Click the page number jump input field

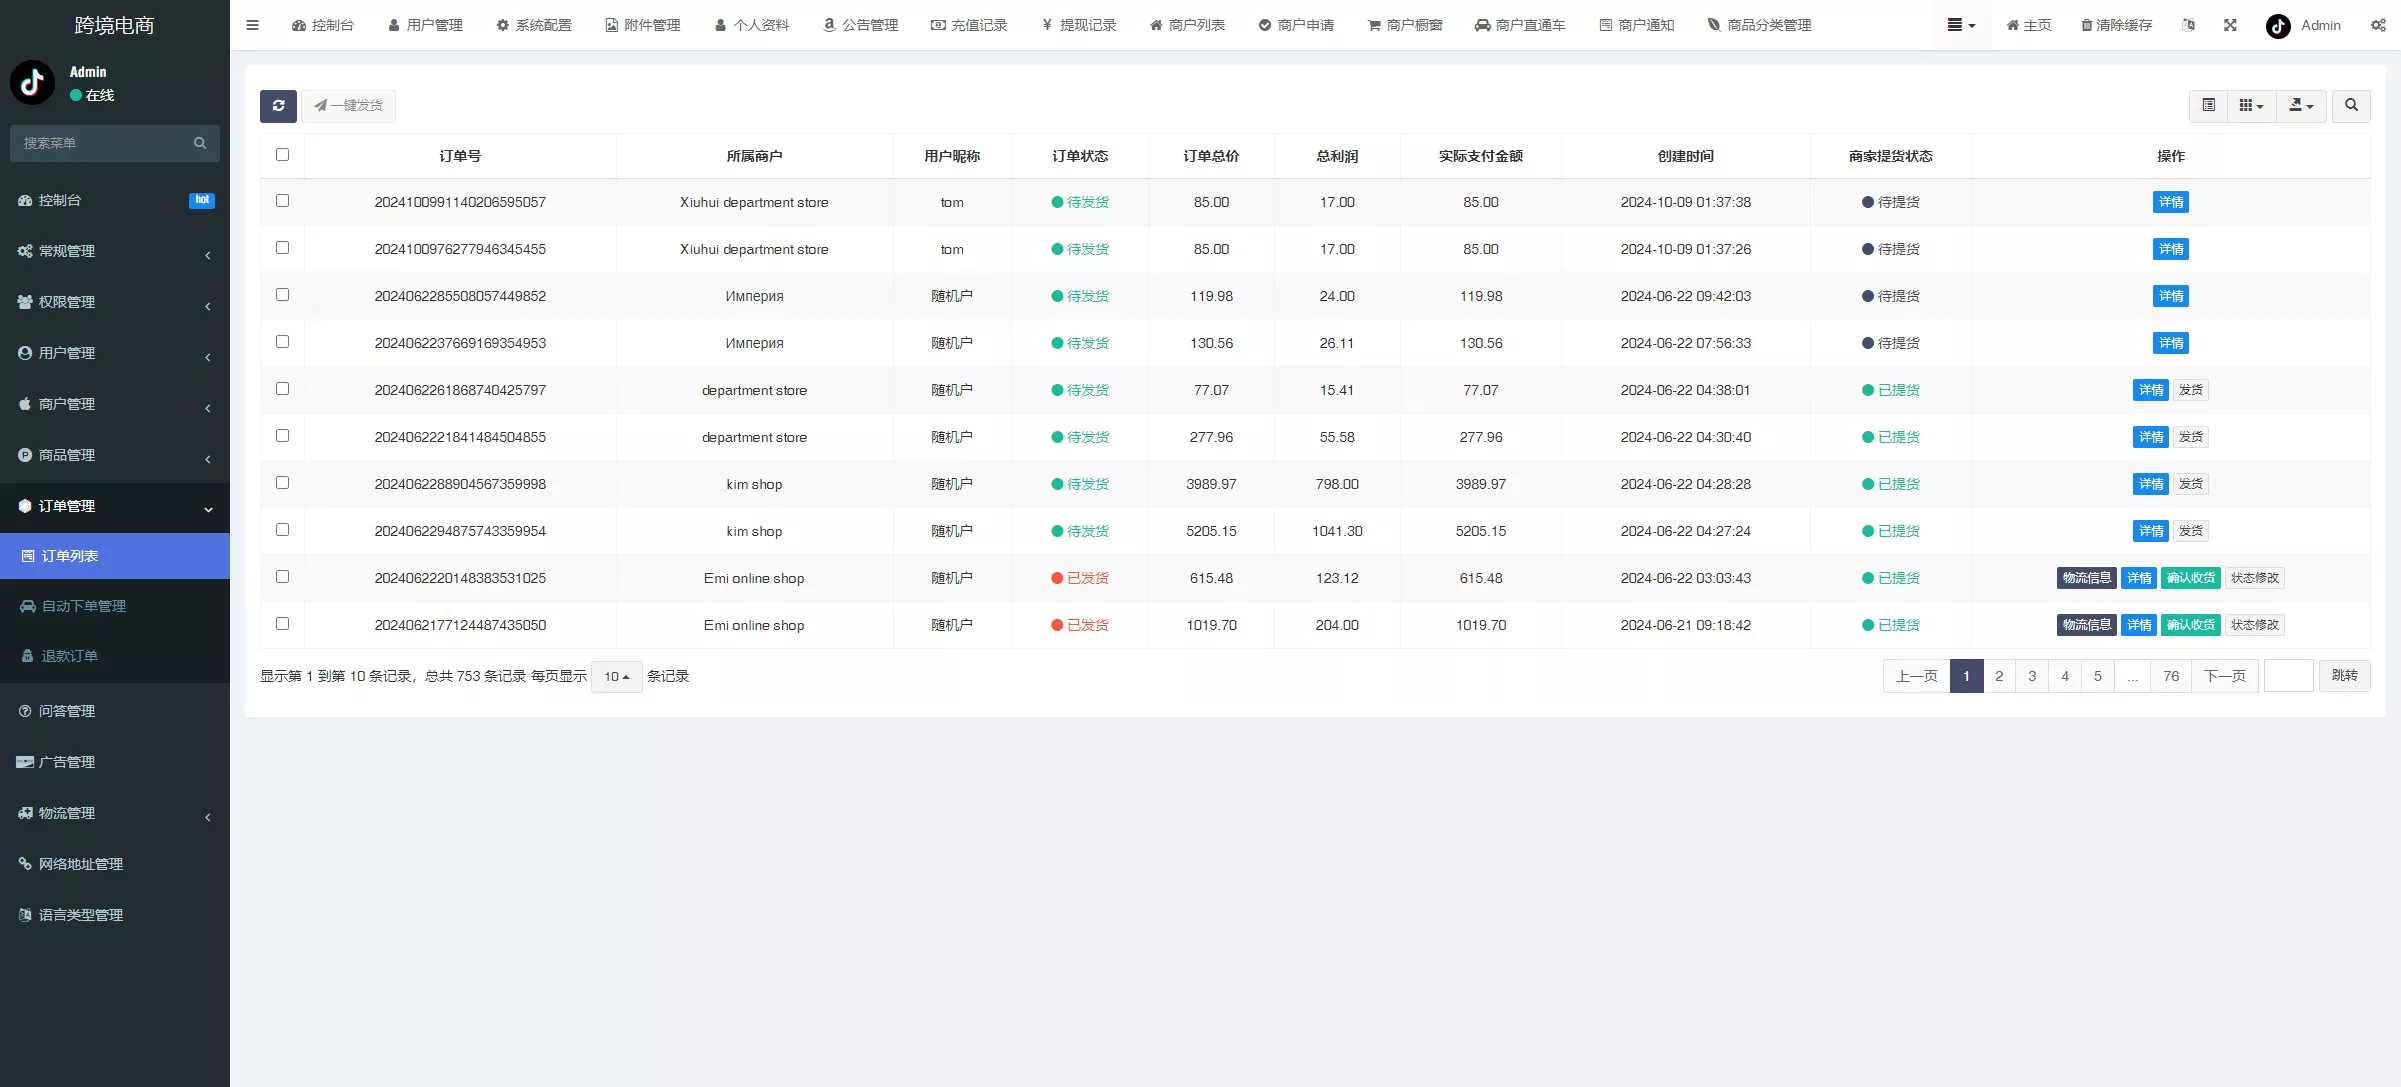pos(2288,676)
